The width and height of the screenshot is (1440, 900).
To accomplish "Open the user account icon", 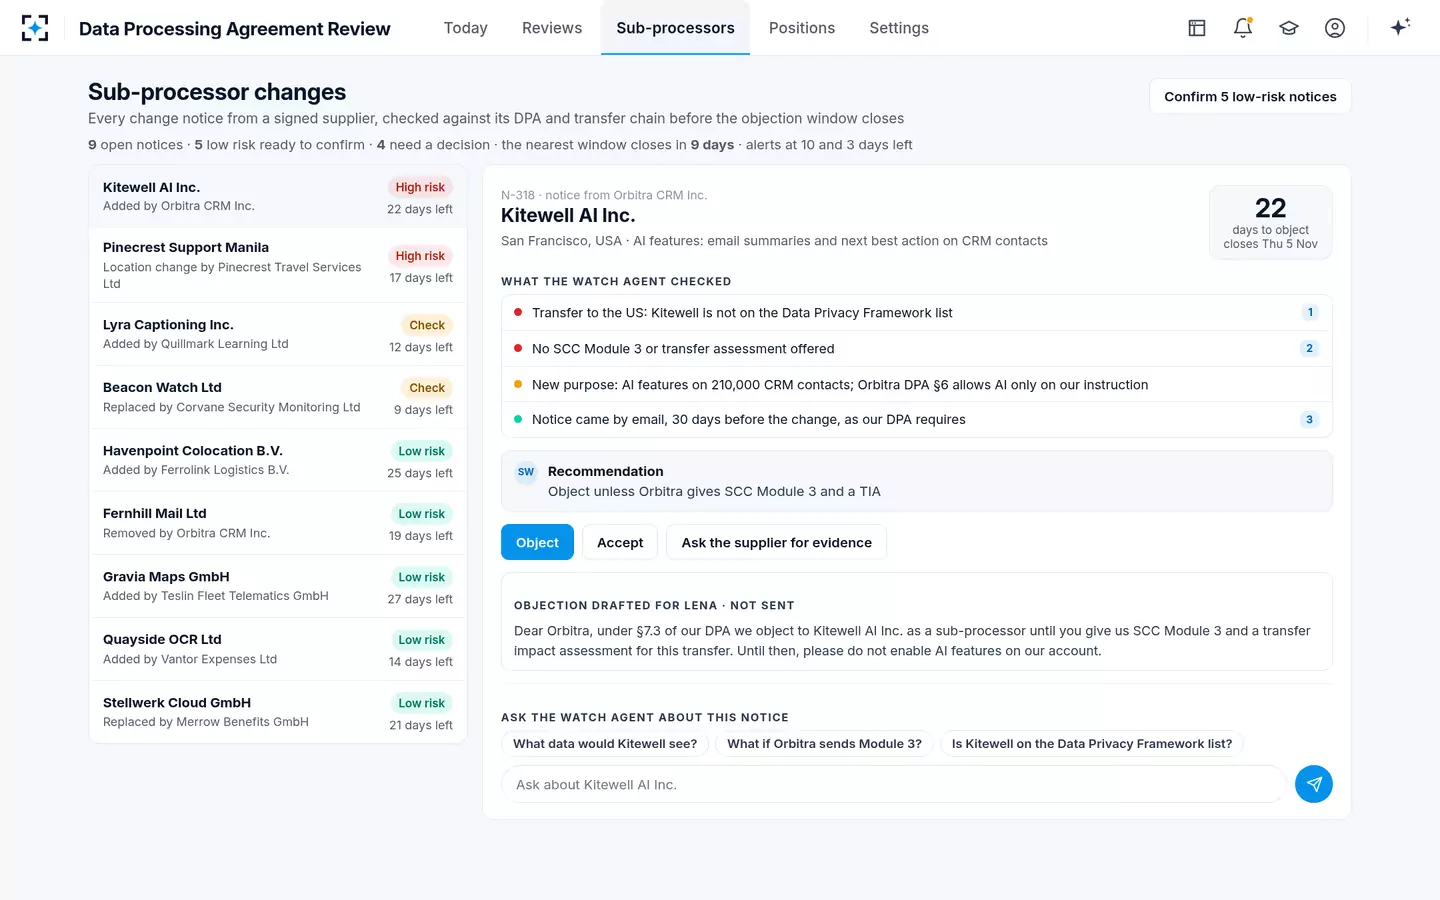I will click(1335, 28).
